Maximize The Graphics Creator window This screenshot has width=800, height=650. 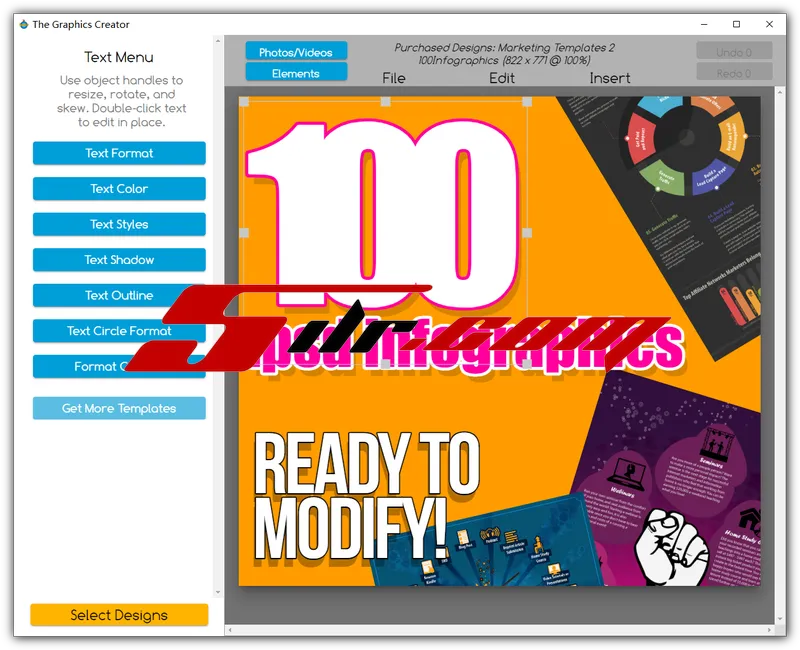coord(736,24)
